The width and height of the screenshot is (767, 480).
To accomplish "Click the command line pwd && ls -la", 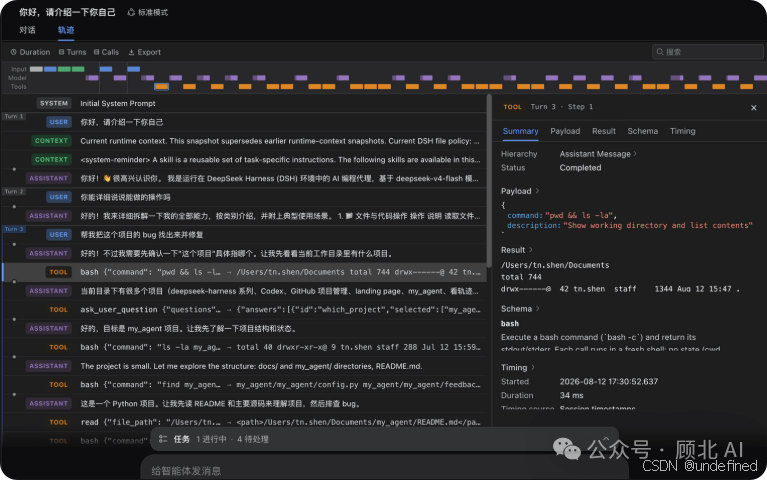I will (x=562, y=215).
